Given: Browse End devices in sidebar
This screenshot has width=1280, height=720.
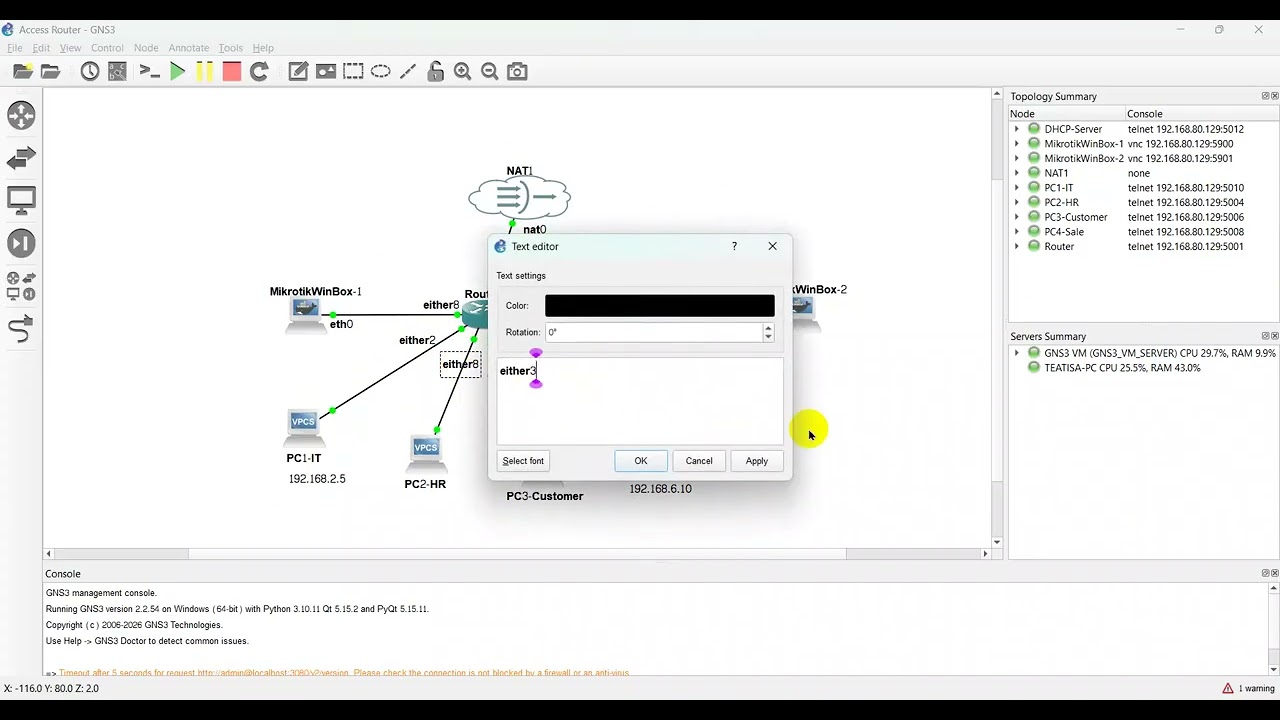Looking at the screenshot, I should point(21,200).
